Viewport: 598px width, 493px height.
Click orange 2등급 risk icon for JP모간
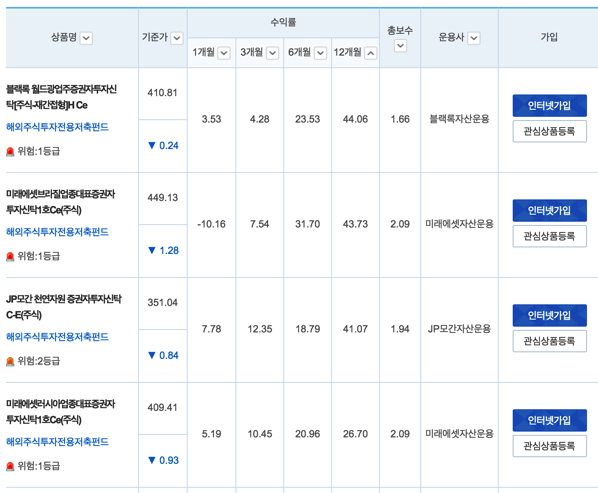pyautogui.click(x=10, y=361)
